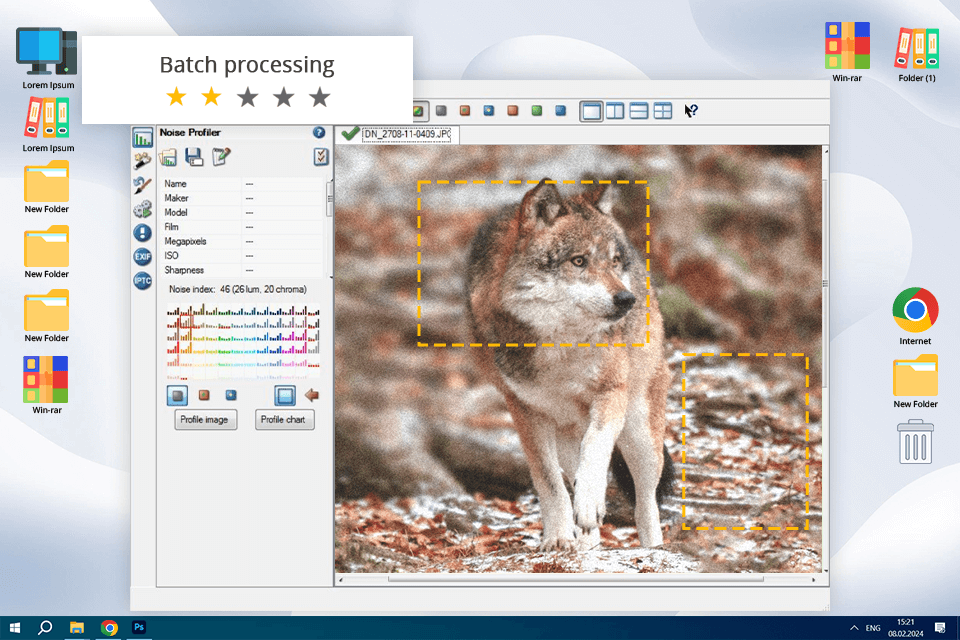The width and height of the screenshot is (960, 640).
Task: Open the Internet Chrome desktop shortcut
Action: click(915, 316)
